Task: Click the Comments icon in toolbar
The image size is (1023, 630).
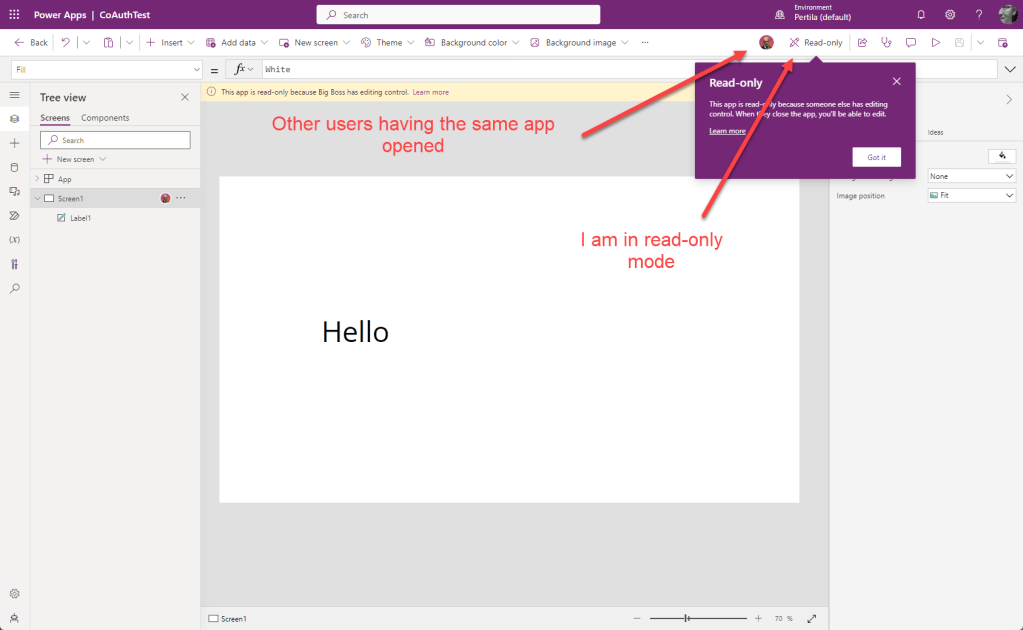Action: [x=910, y=43]
